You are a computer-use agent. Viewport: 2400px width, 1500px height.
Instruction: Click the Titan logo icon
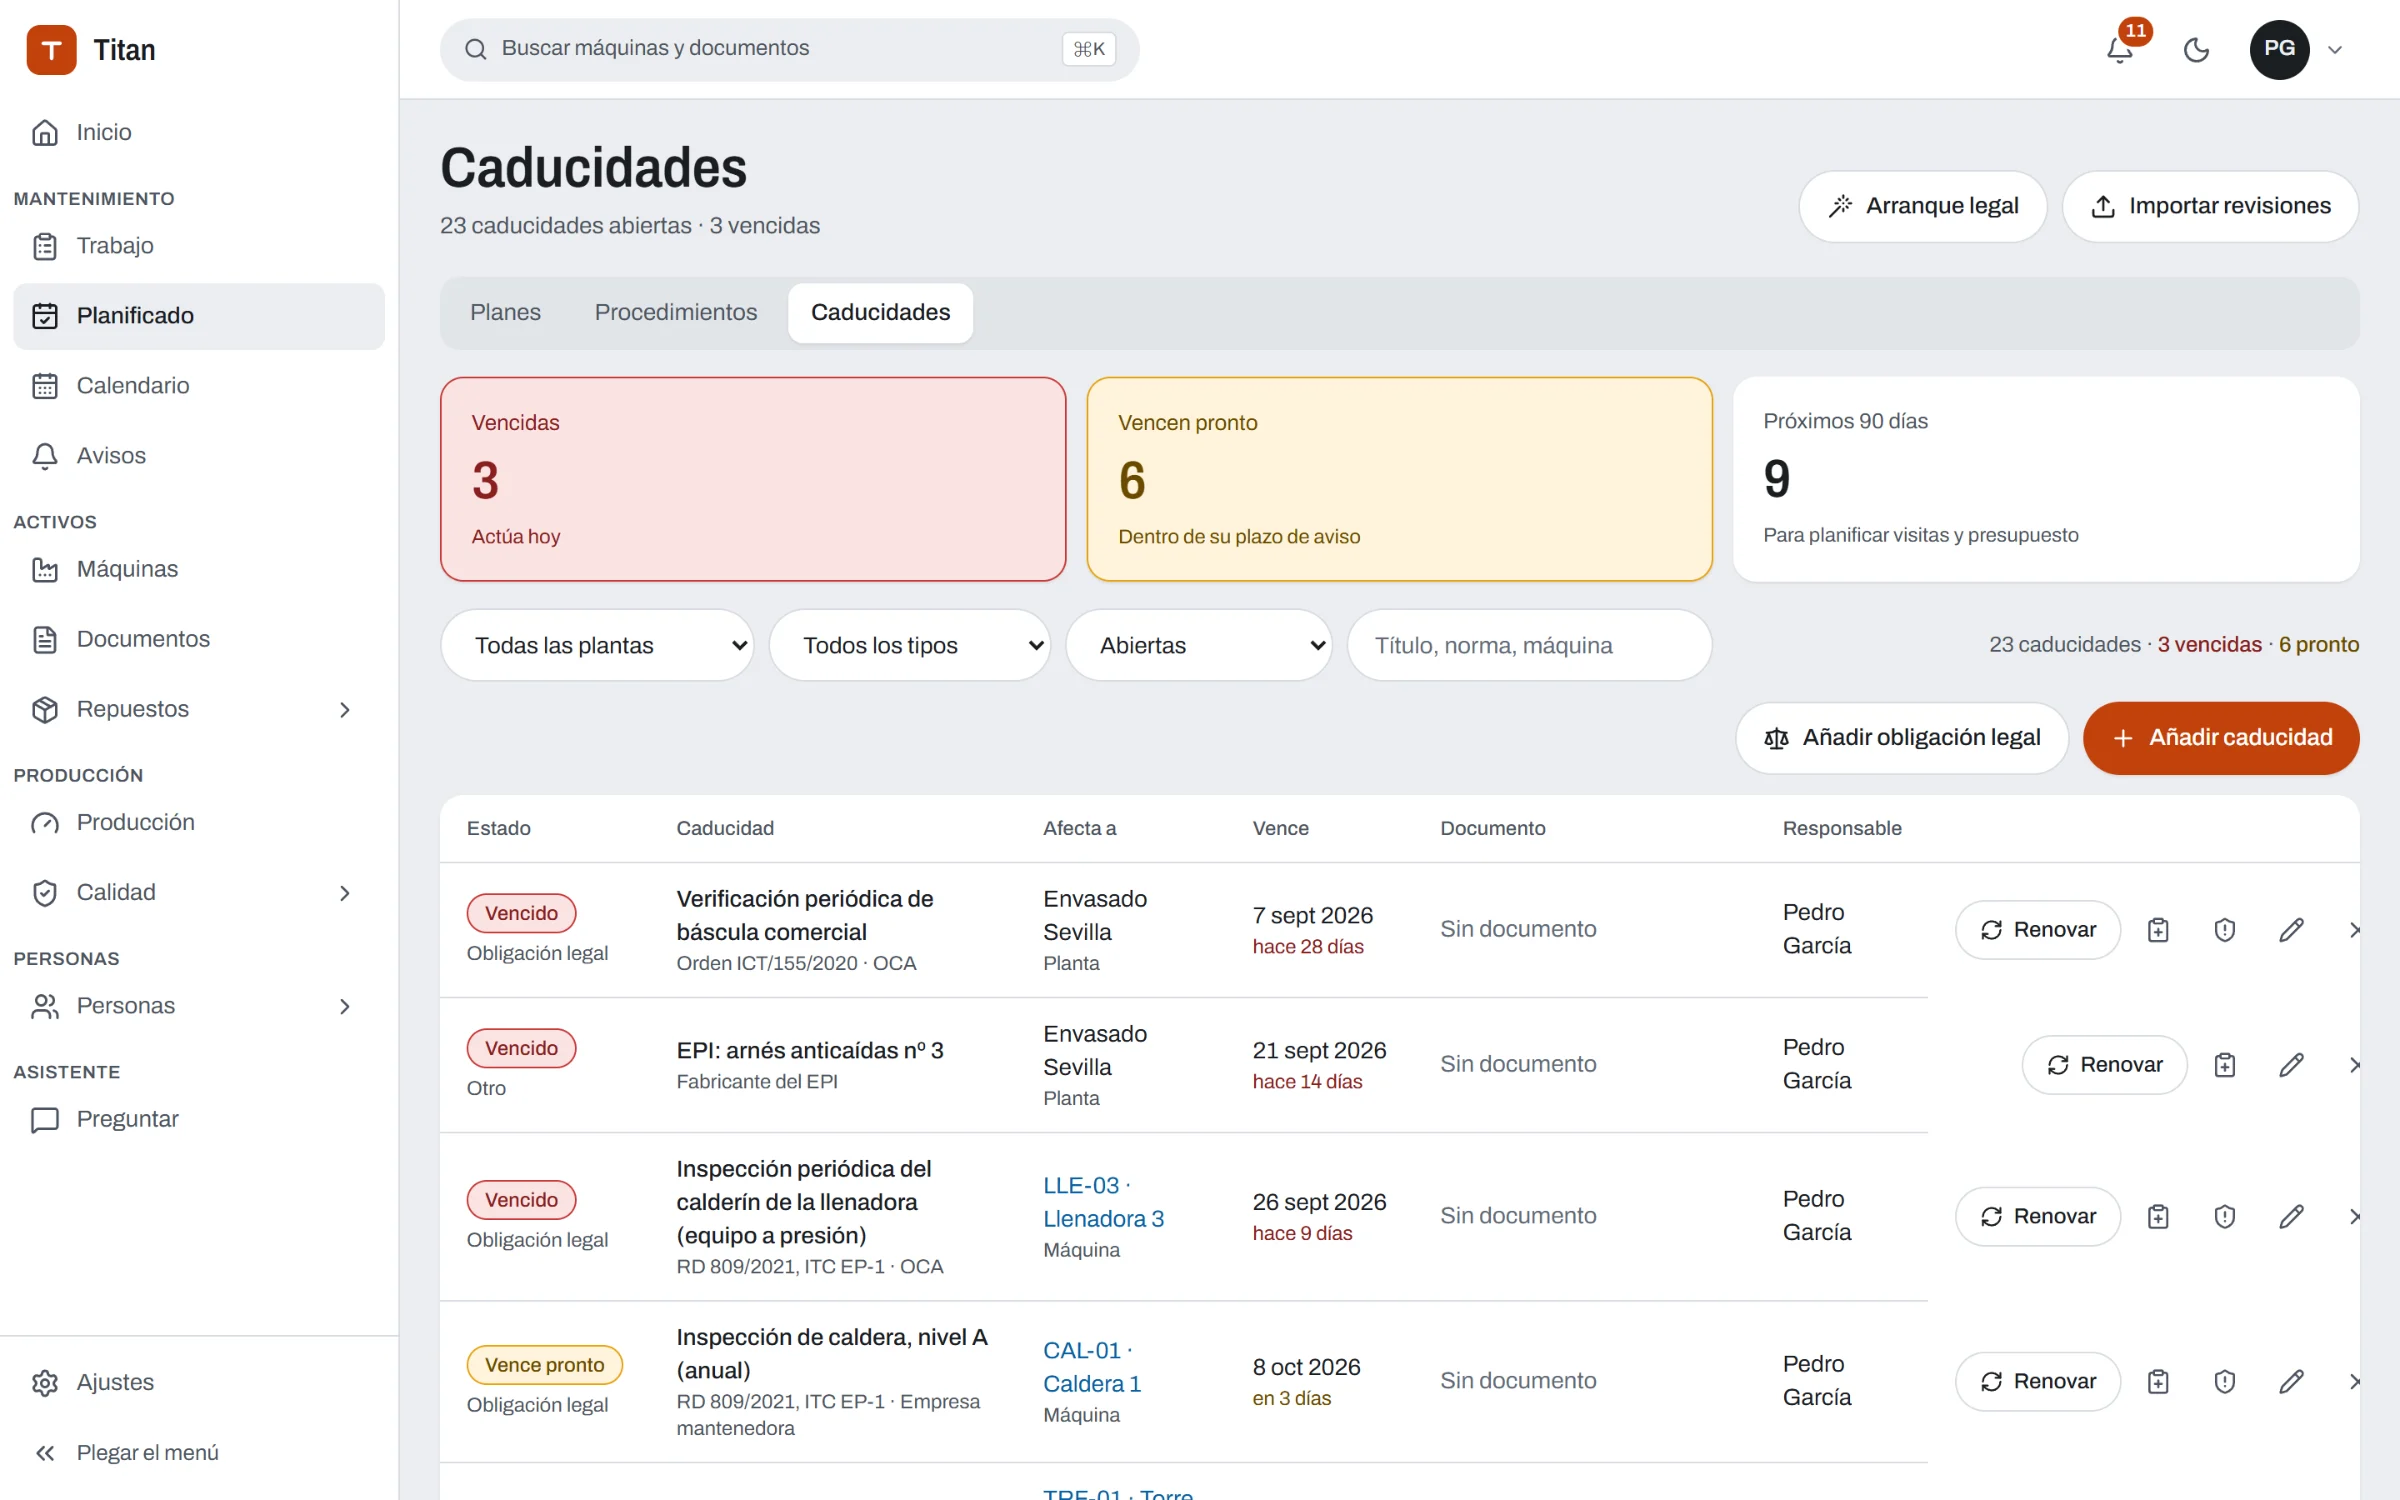51,50
